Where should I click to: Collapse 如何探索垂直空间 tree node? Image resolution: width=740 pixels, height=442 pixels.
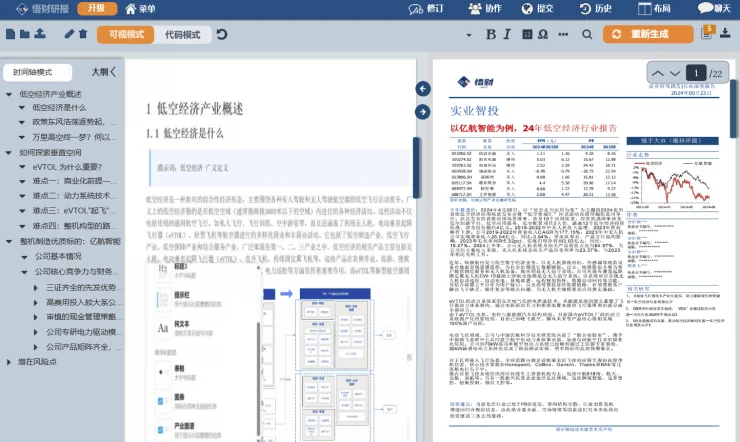[8, 152]
